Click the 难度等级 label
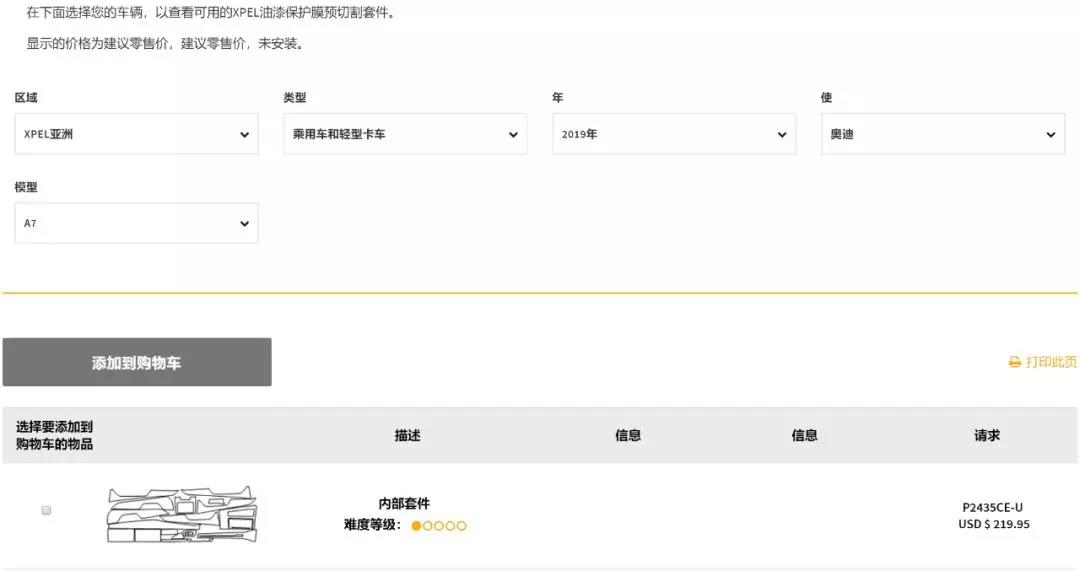The width and height of the screenshot is (1080, 571). click(x=372, y=525)
